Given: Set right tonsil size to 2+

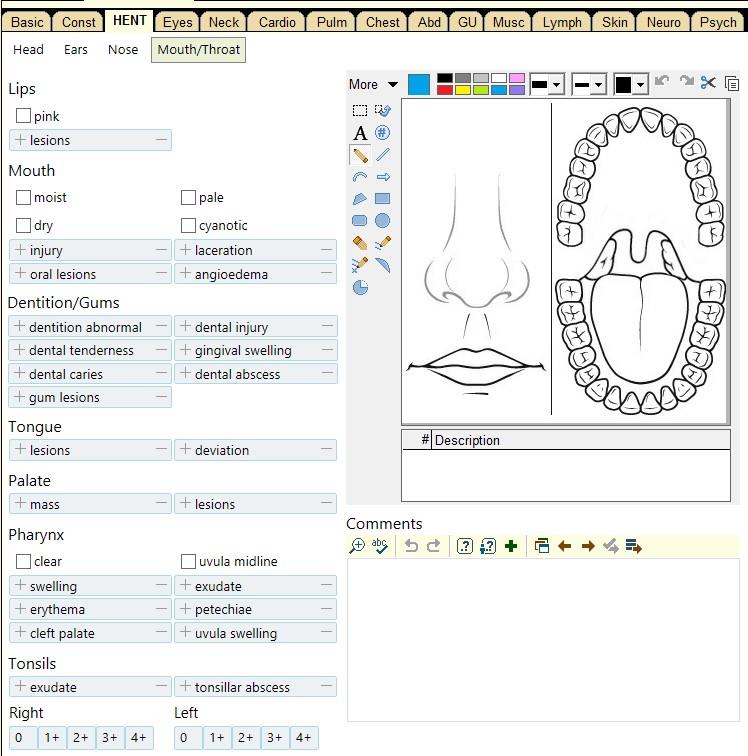Looking at the screenshot, I should coord(80,738).
